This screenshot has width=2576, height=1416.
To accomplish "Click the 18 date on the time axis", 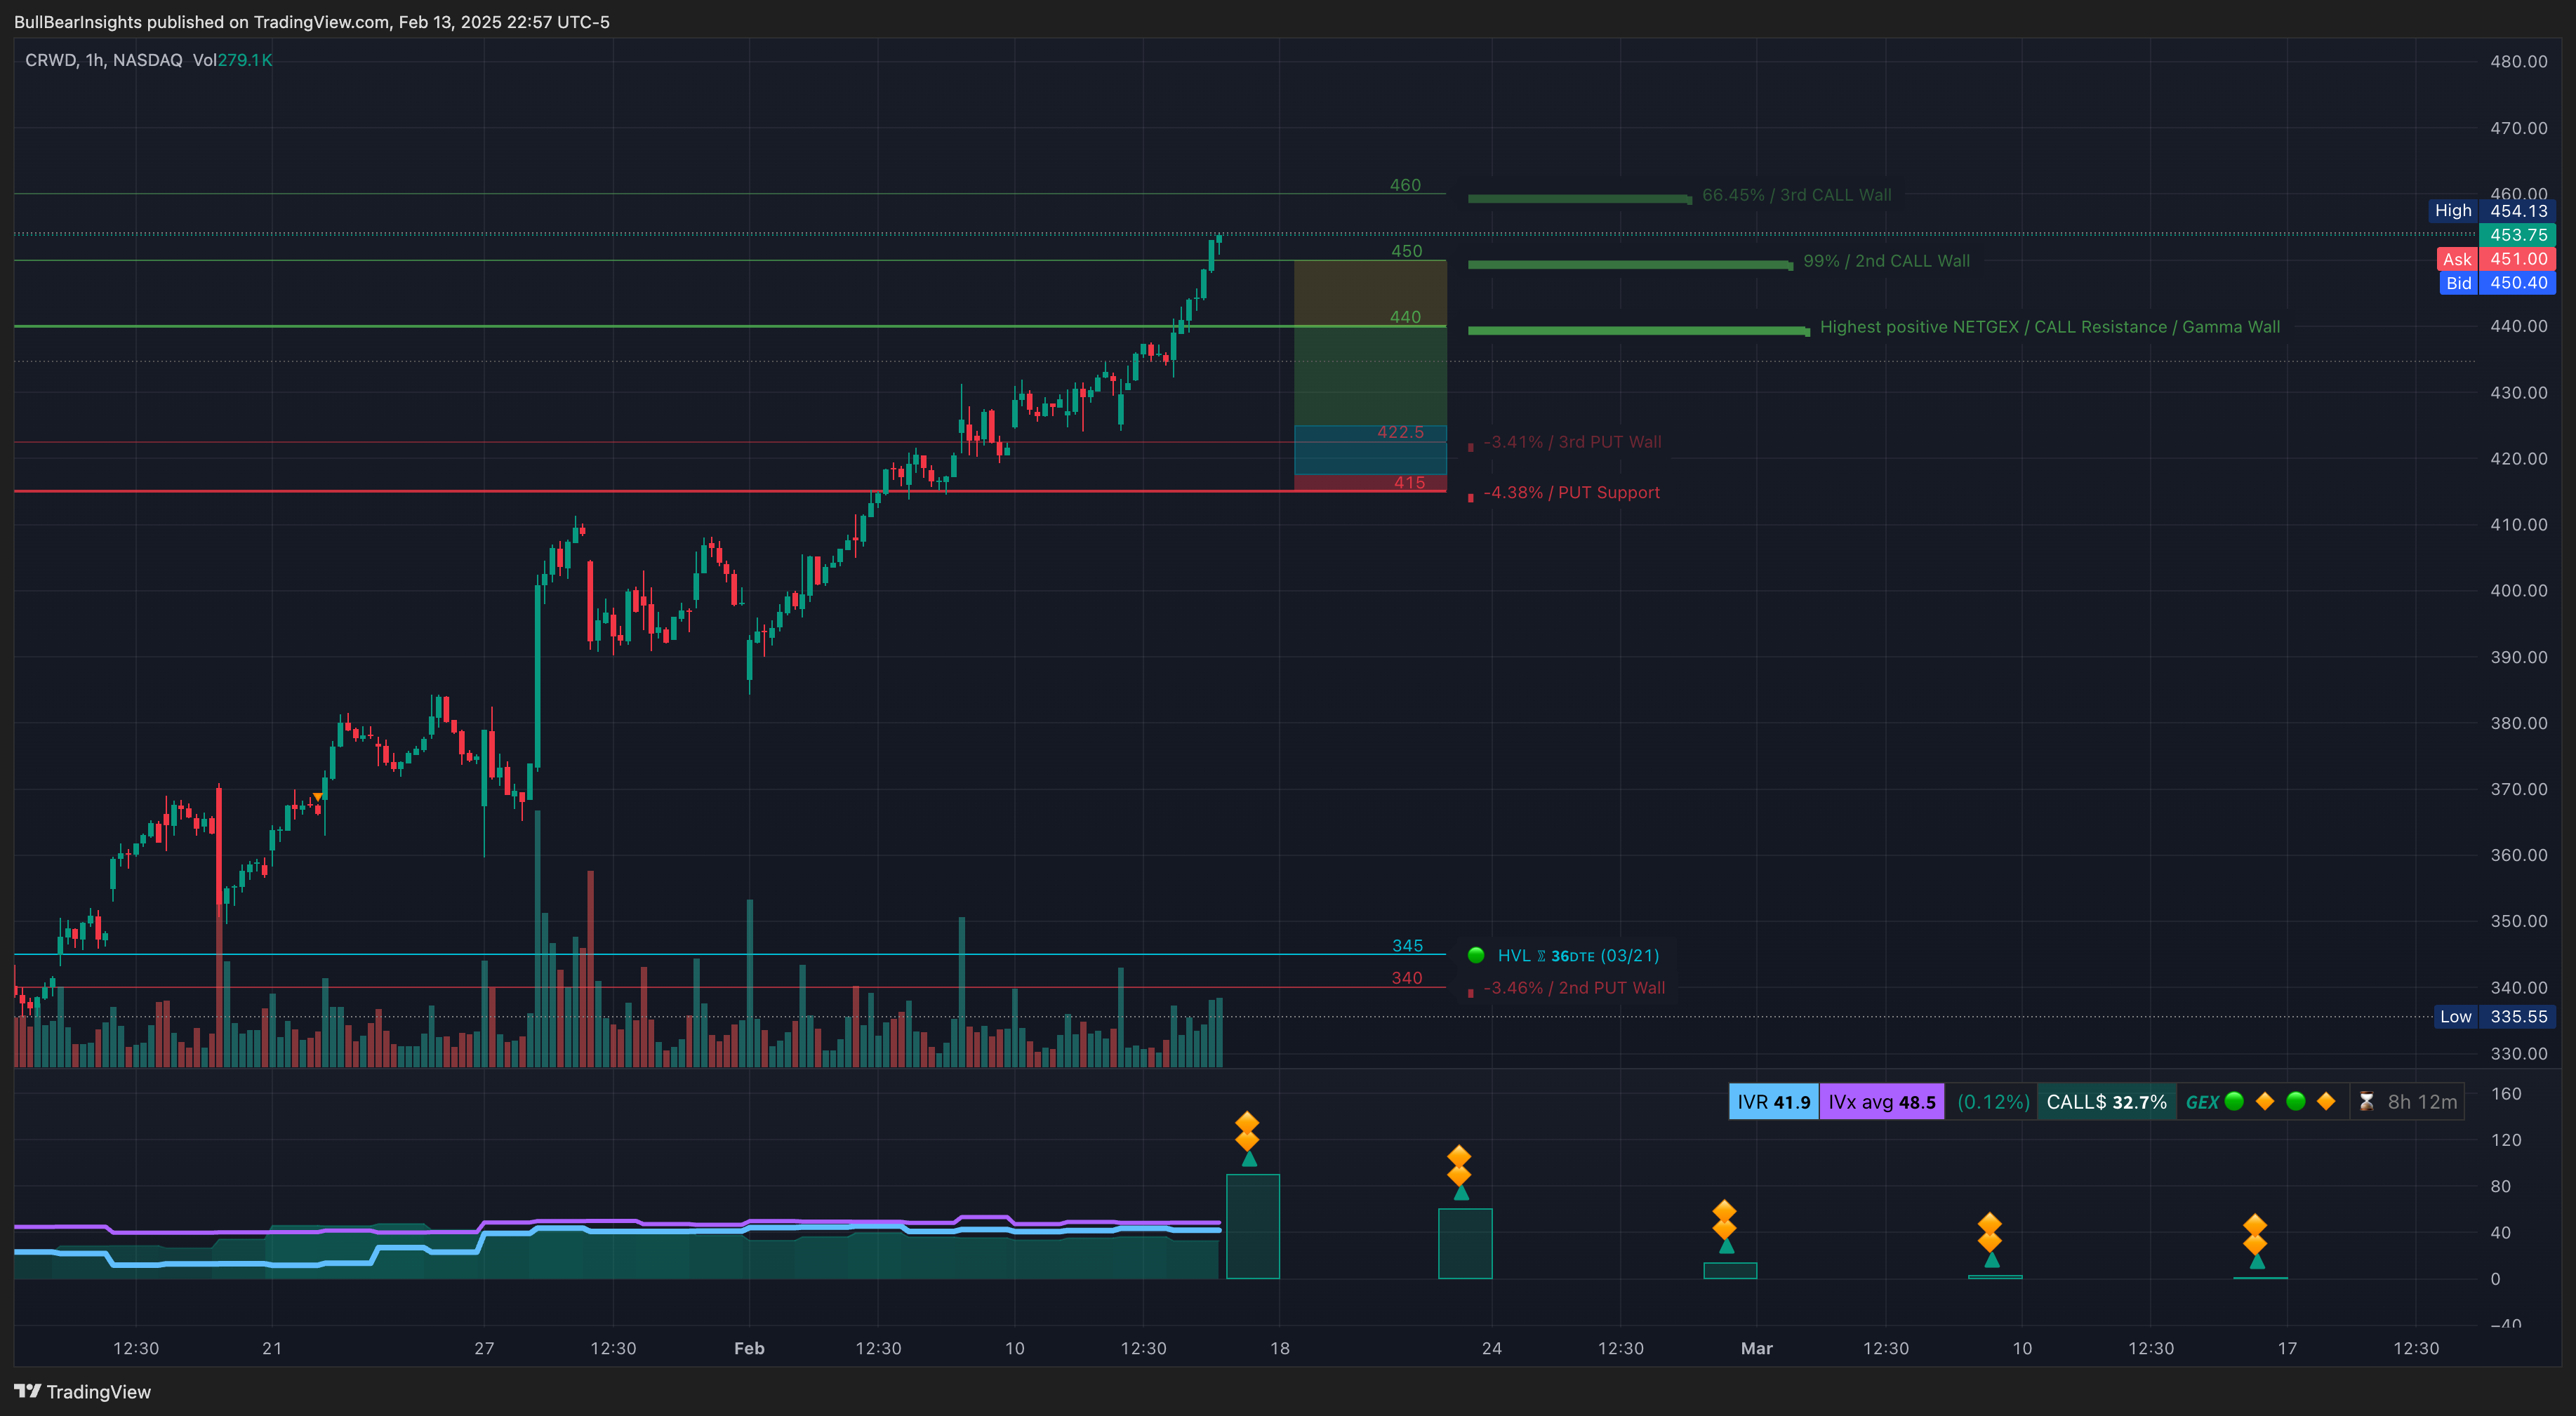I will pos(1280,1348).
